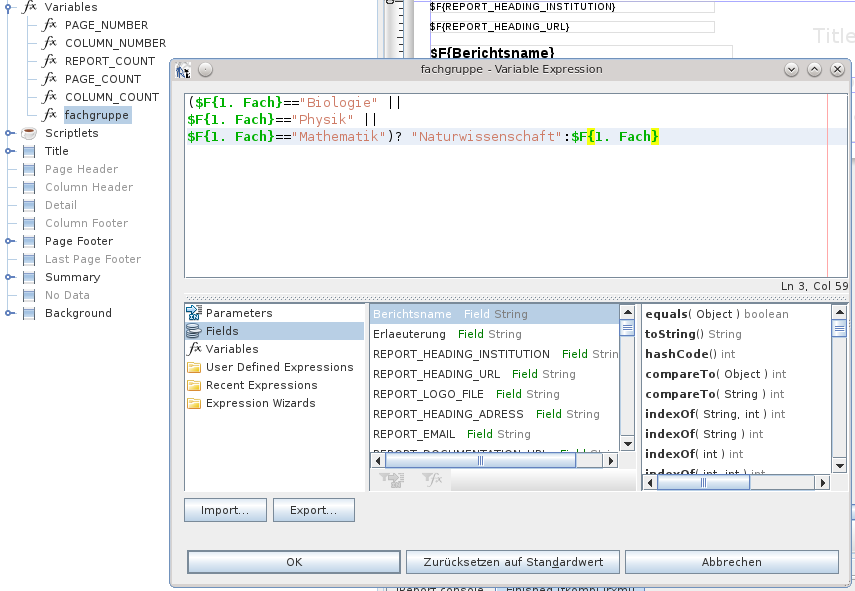Click the Column Footer band icon
This screenshot has height=591, width=855.
click(x=29, y=223)
